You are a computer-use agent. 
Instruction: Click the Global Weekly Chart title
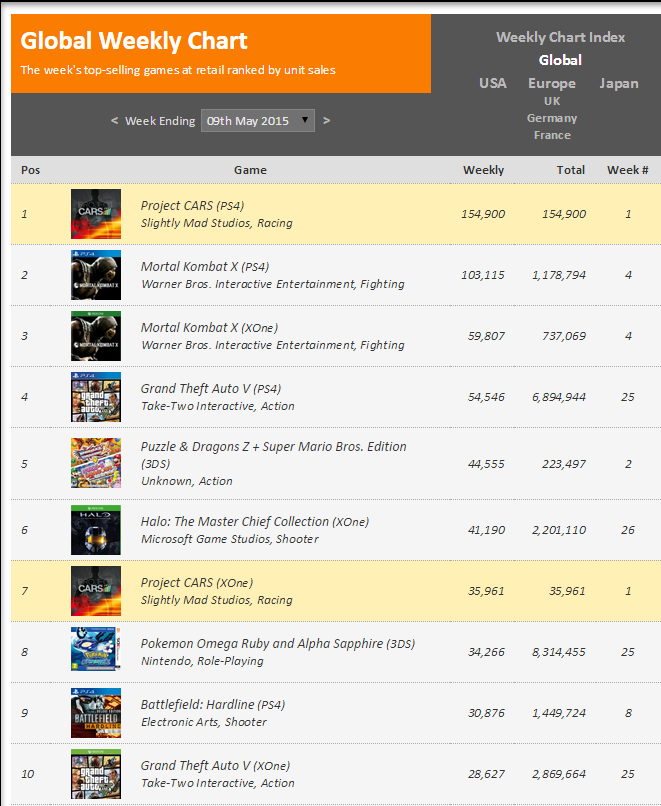(134, 41)
